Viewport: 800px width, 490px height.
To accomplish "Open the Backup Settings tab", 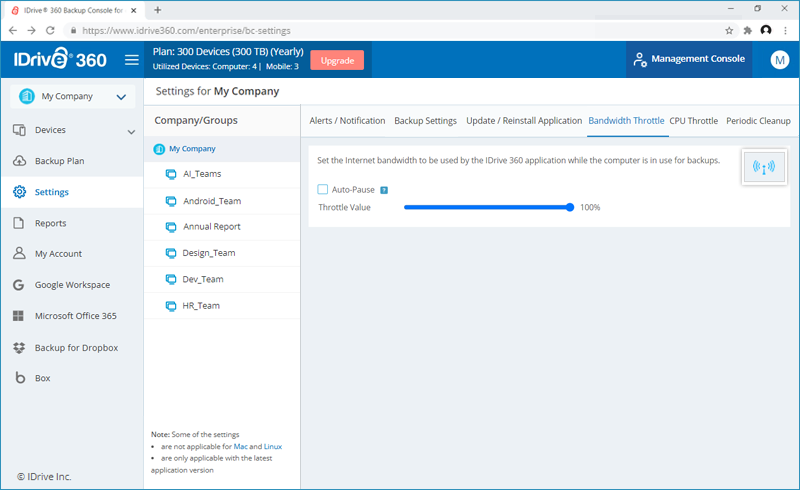I will coord(425,121).
